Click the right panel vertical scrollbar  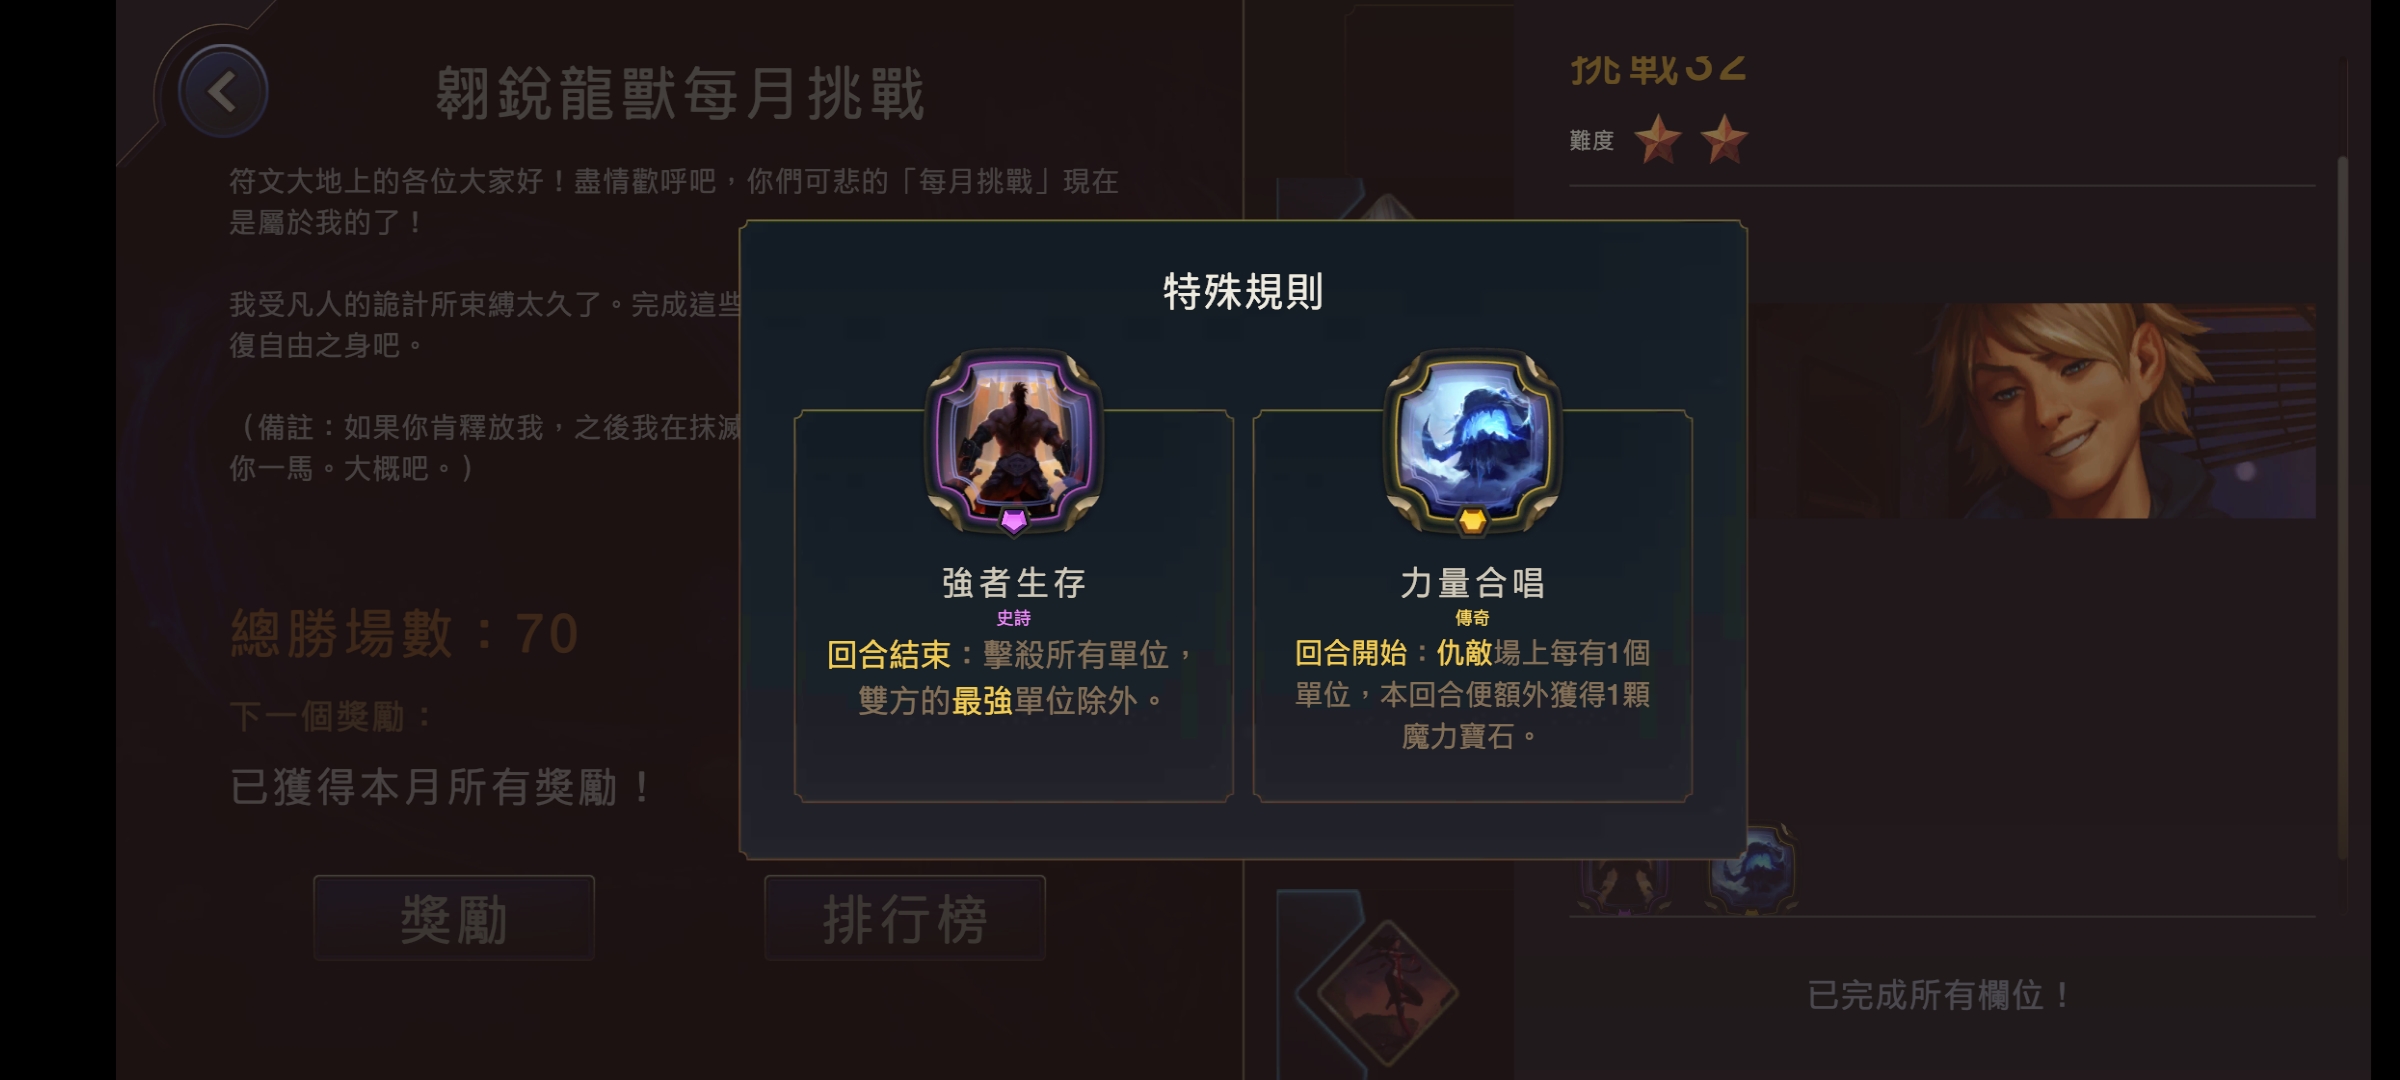click(2341, 506)
